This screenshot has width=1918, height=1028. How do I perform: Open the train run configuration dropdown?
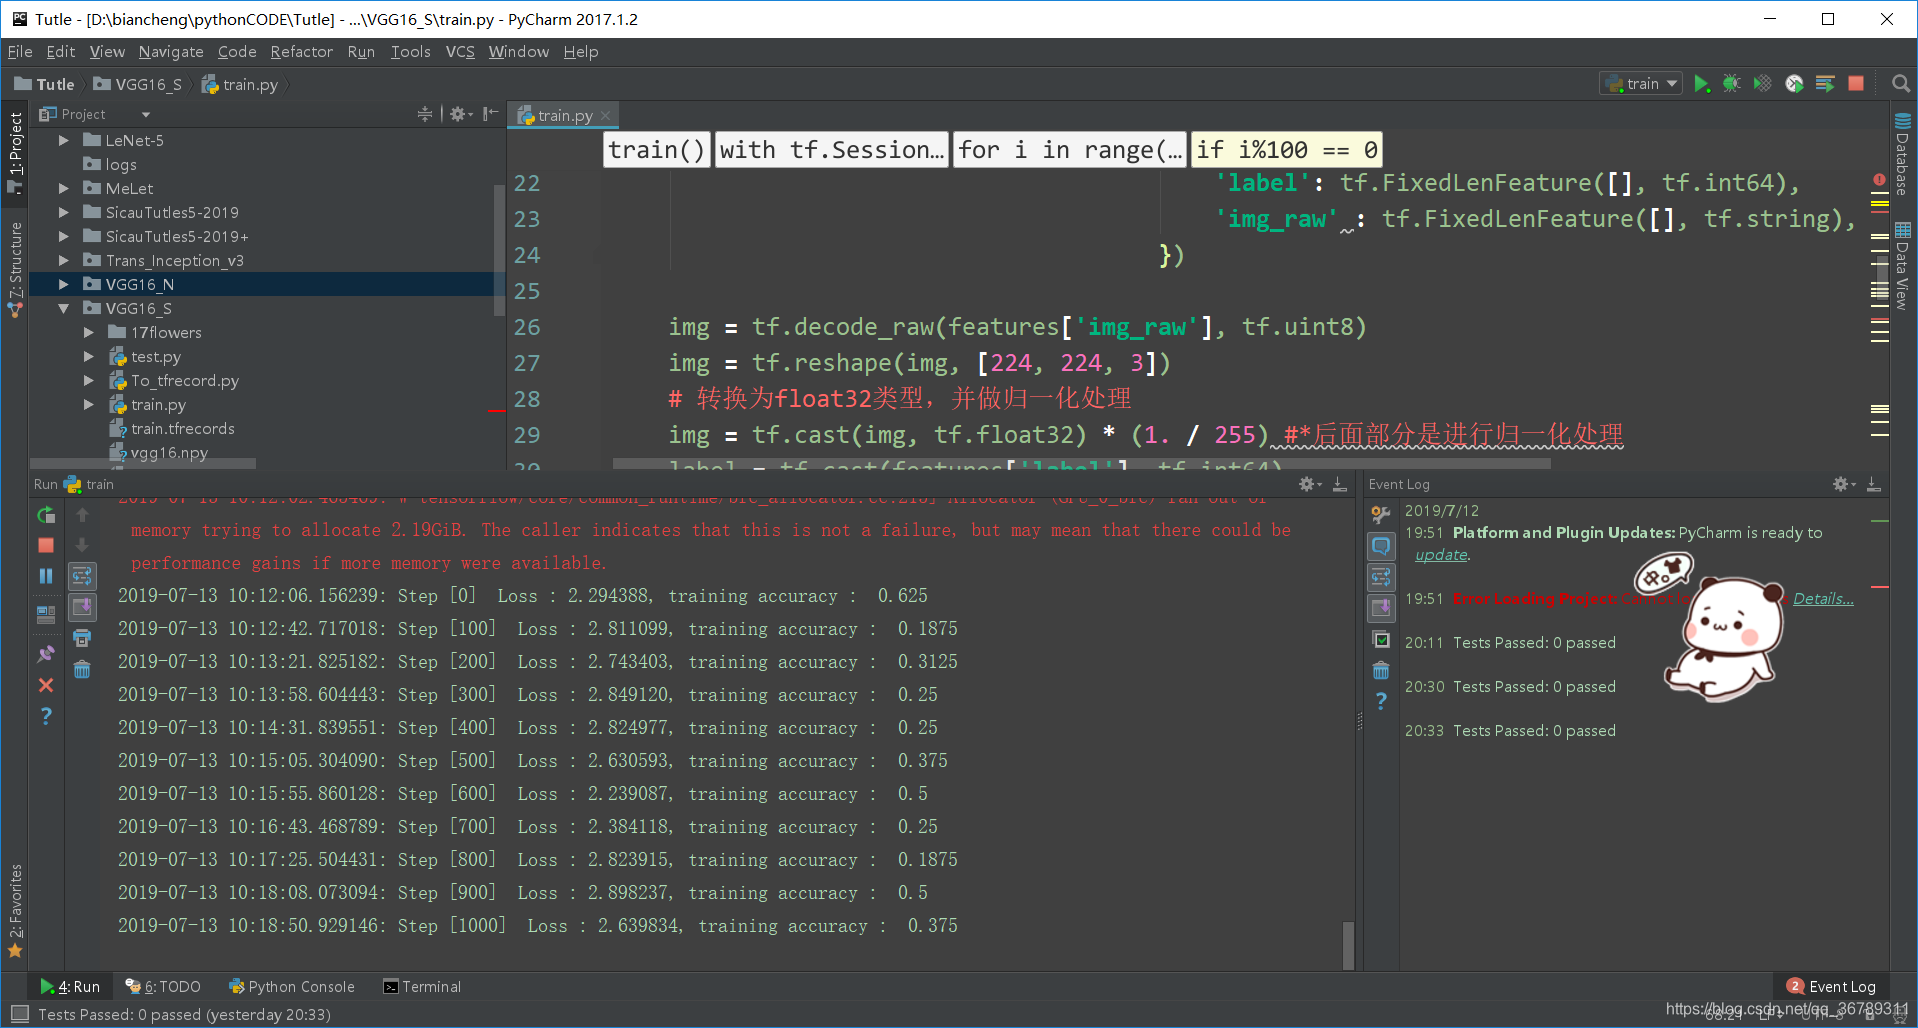(x=1641, y=84)
